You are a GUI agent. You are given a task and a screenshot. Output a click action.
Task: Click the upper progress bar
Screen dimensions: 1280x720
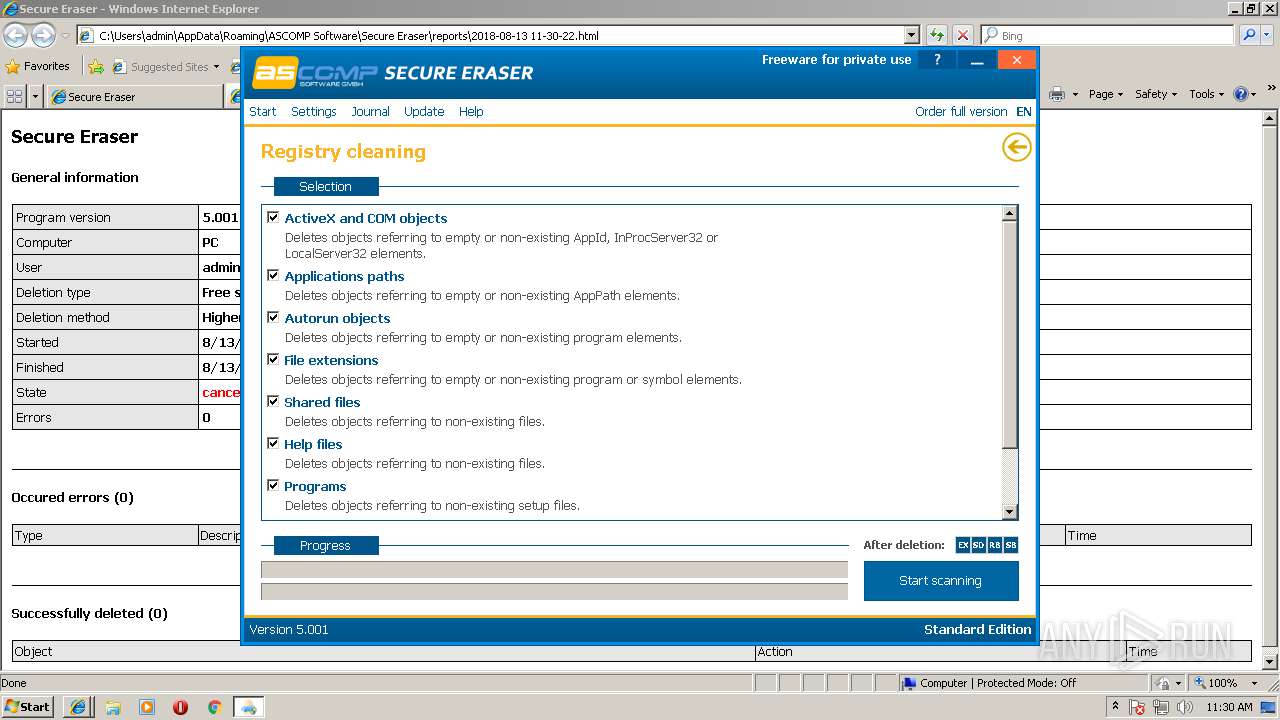tap(554, 570)
